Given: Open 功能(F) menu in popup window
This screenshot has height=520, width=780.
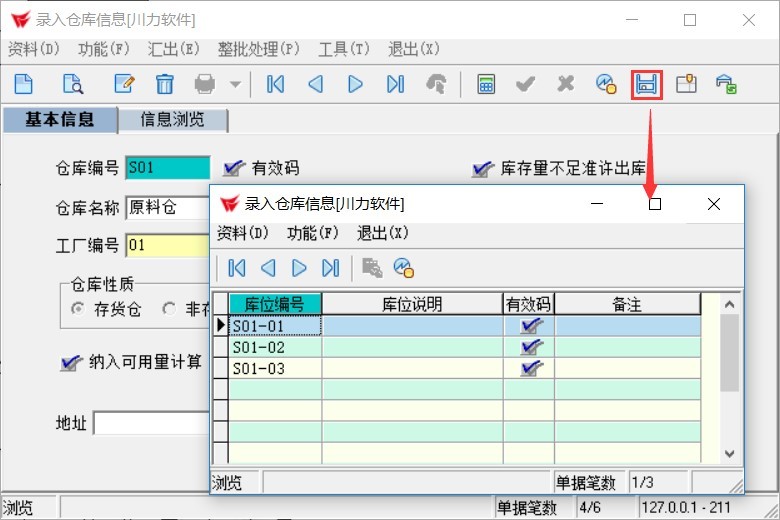Looking at the screenshot, I should pyautogui.click(x=312, y=233).
